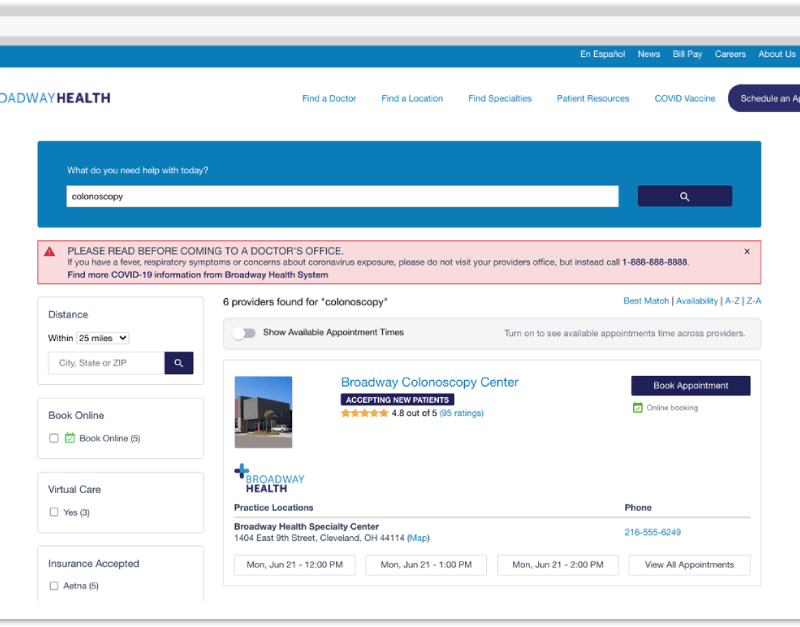Screen dimensions: 800x627
Task: Click View All Appointments button
Action: (689, 565)
